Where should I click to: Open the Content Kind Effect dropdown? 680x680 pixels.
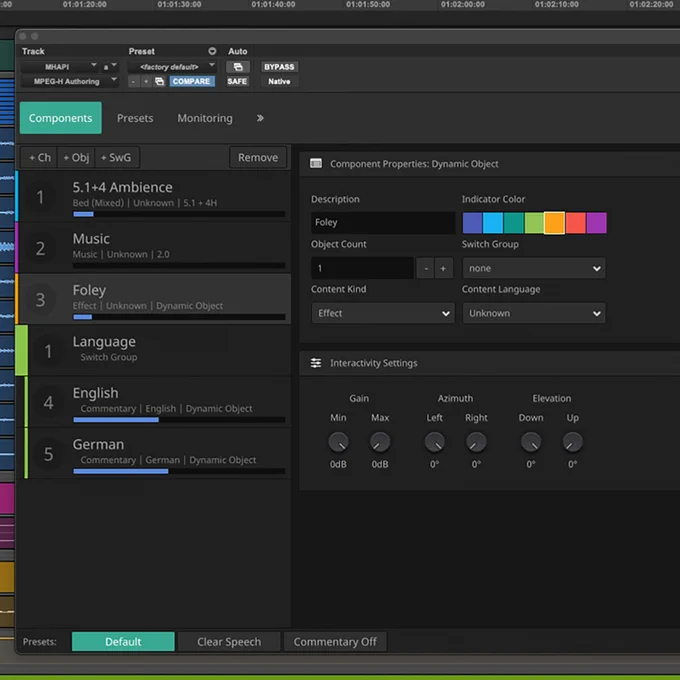tap(383, 313)
